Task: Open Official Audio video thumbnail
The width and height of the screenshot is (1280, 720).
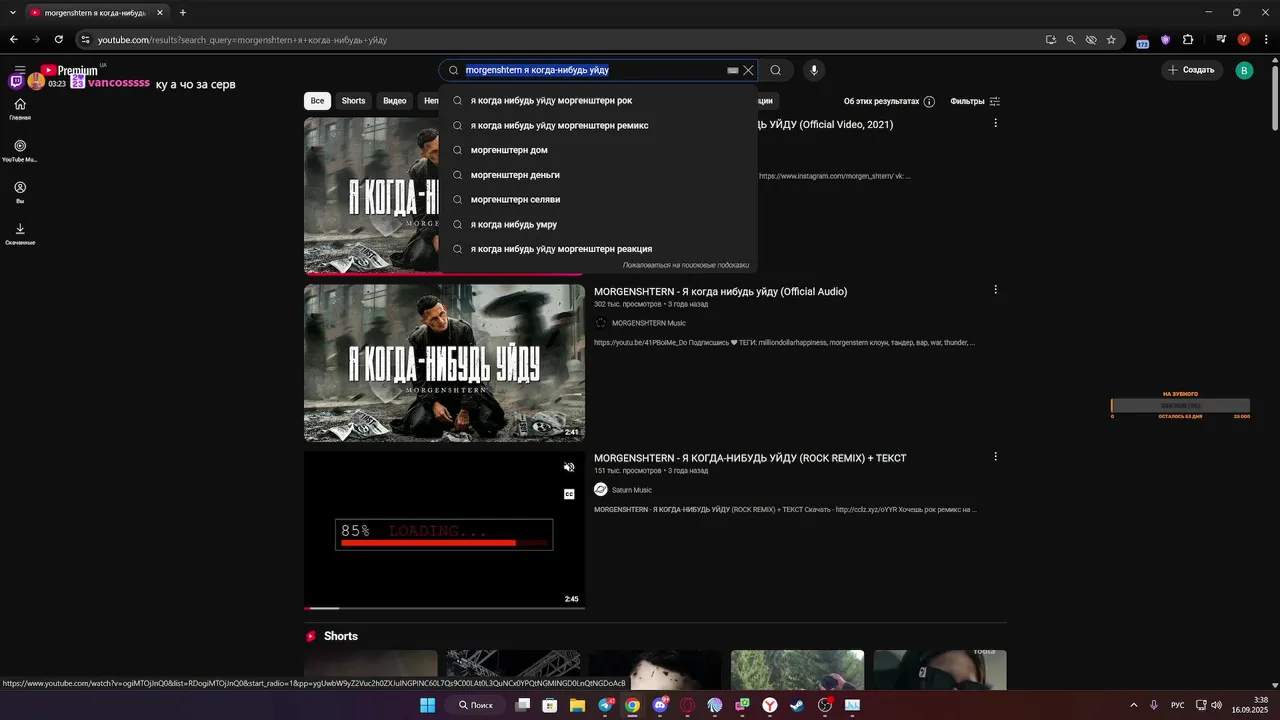Action: pyautogui.click(x=444, y=363)
